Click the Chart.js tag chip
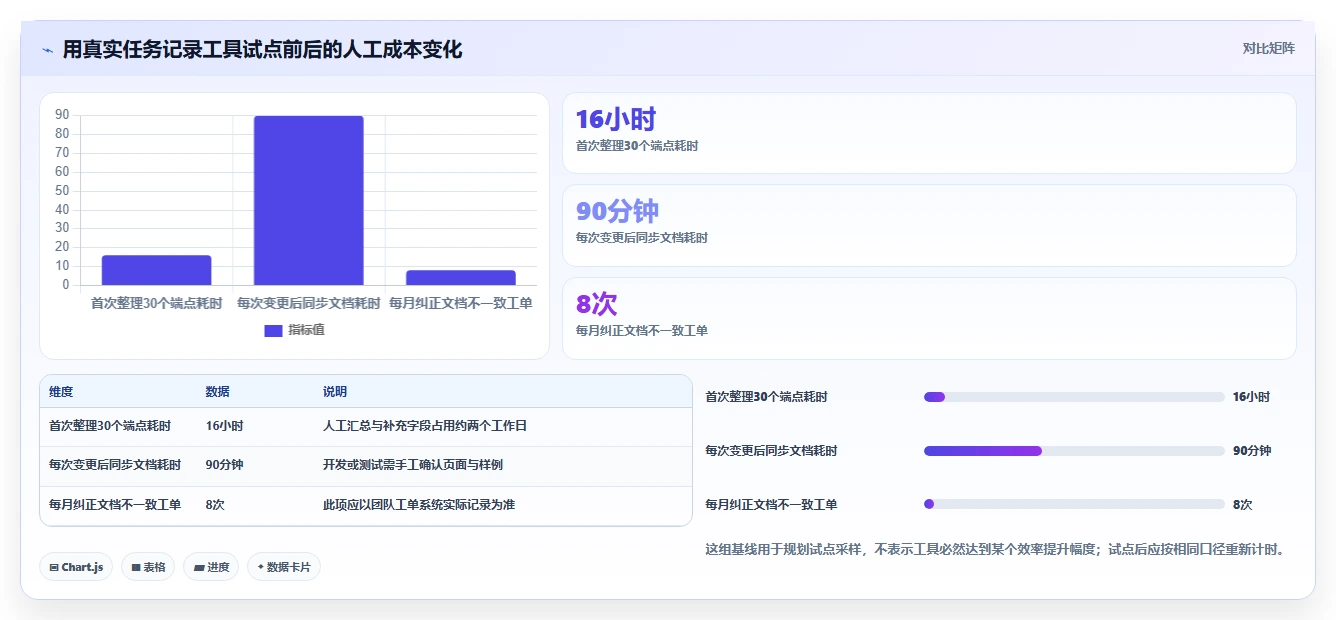 [x=76, y=567]
